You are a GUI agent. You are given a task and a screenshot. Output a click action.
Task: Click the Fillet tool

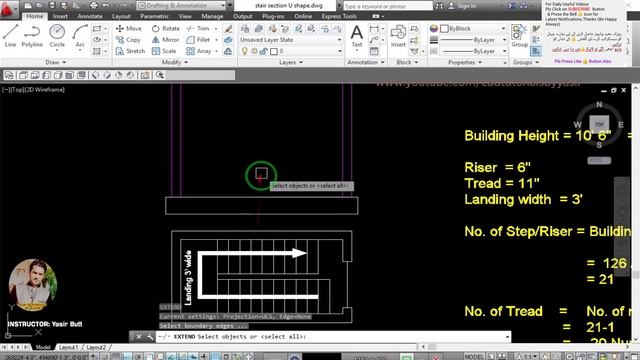point(198,40)
